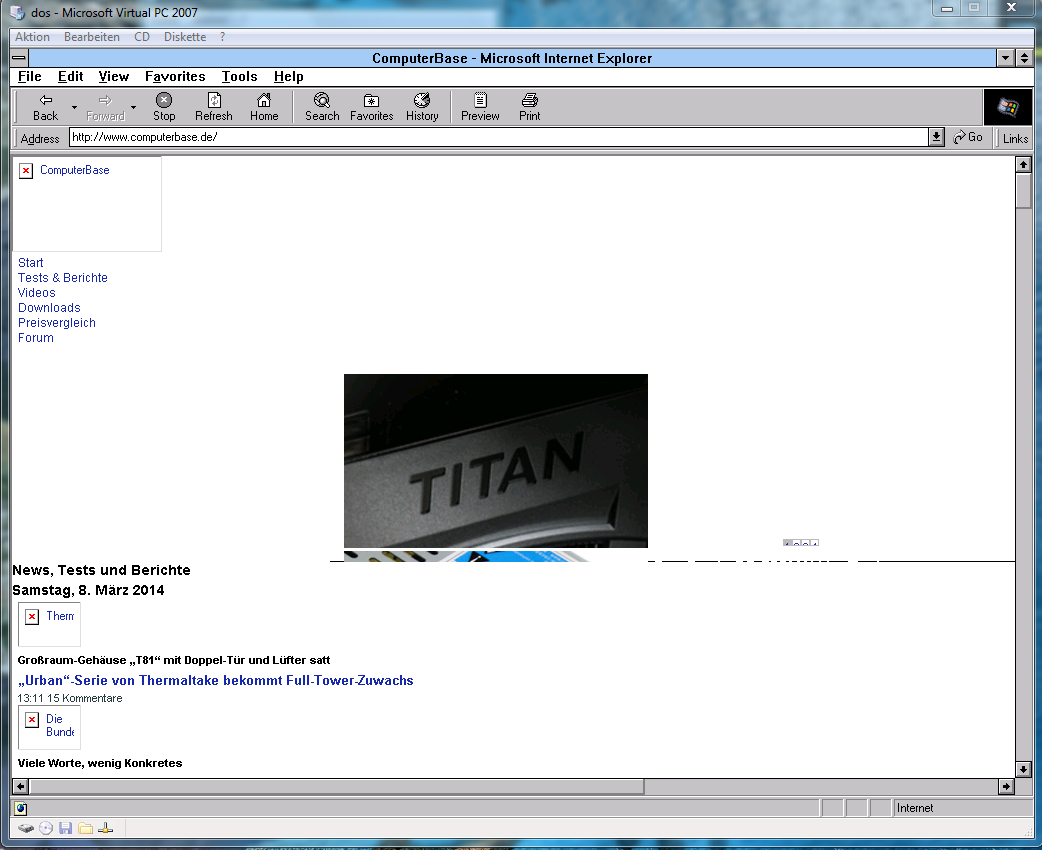Open the Back history dropdown arrow
Screen dimensions: 1042x850
click(74, 107)
